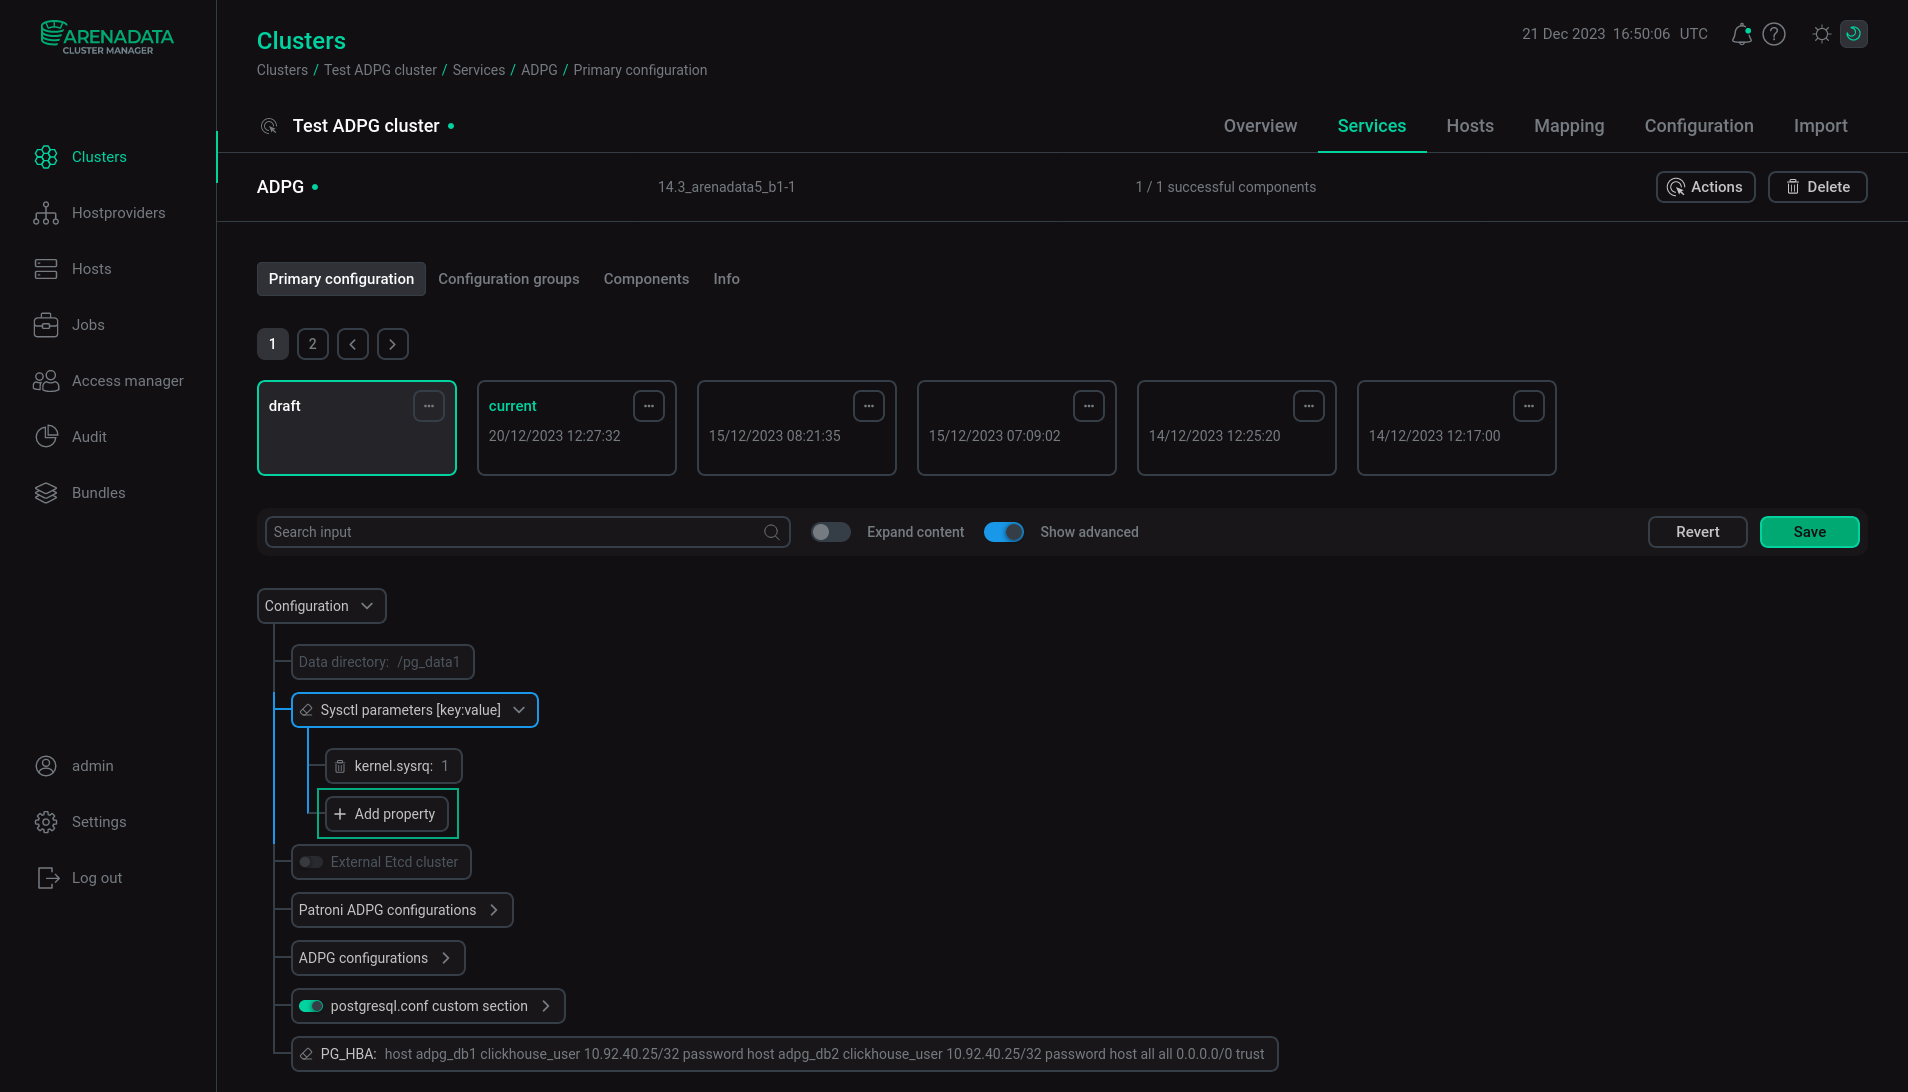Select the current configuration card
Viewport: 1908px width, 1092px height.
coord(577,428)
